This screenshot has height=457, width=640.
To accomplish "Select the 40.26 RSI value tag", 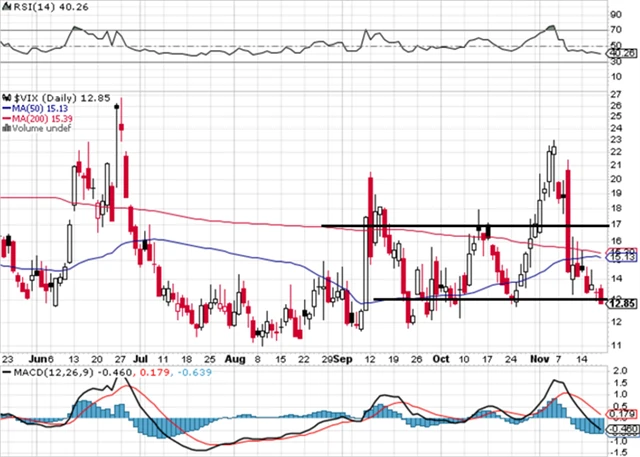I will [x=623, y=53].
